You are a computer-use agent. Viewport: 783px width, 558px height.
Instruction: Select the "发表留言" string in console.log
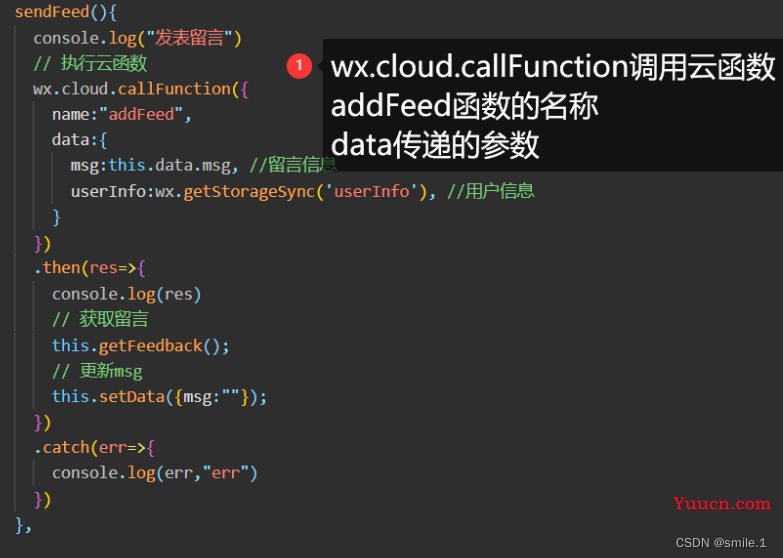click(x=189, y=38)
